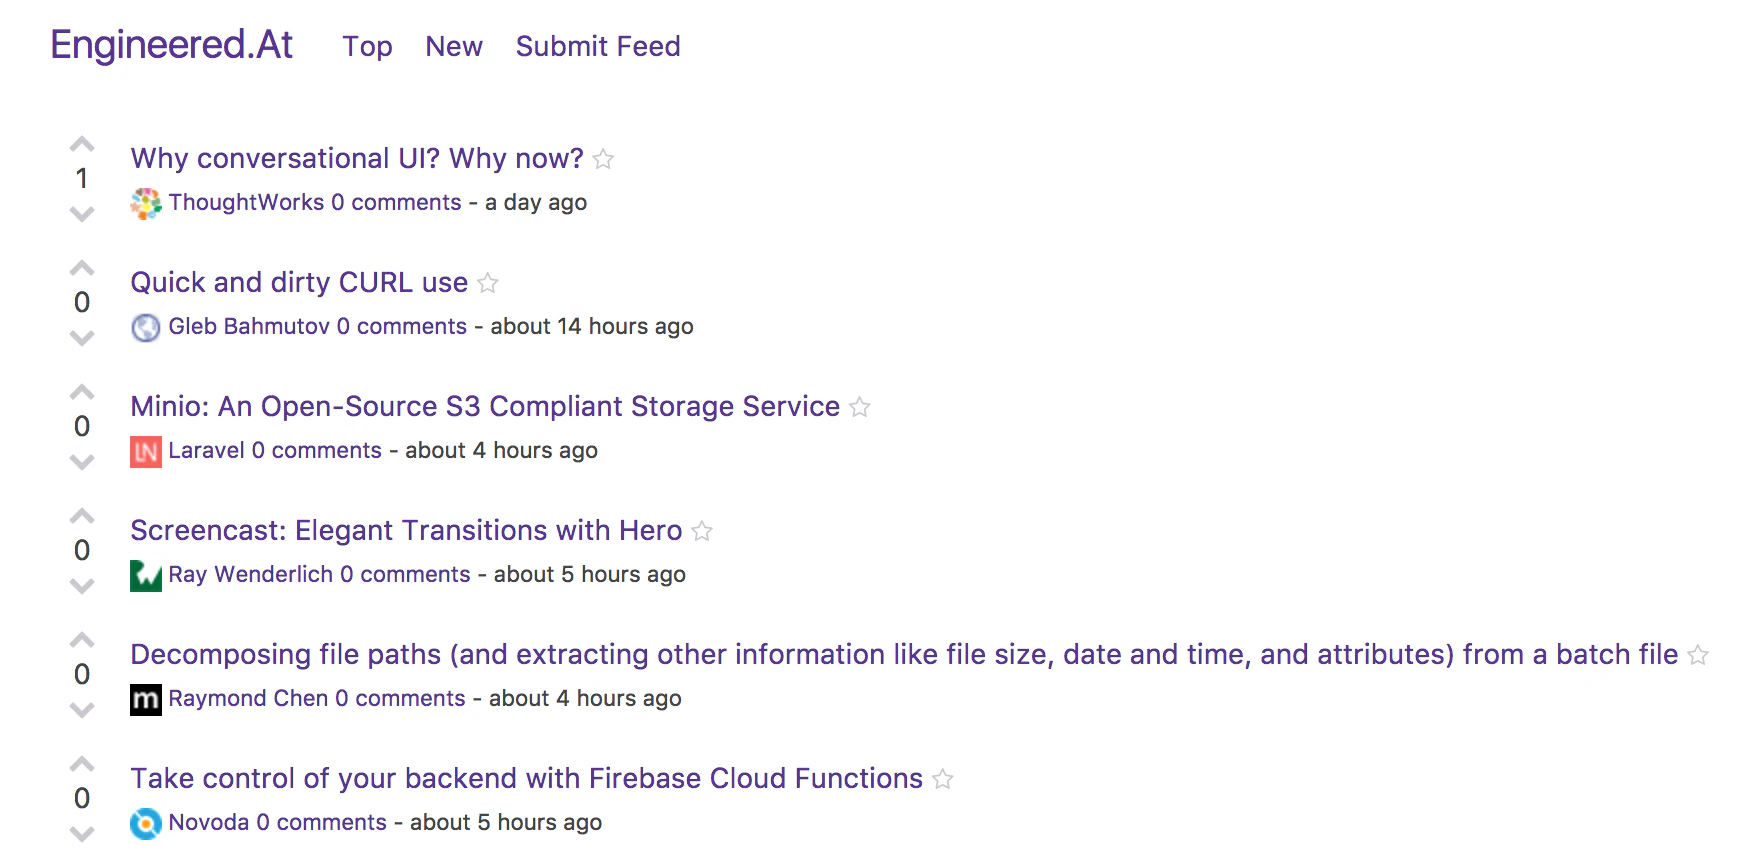The image size is (1764, 860).
Task: Open the Engineered.At home link
Action: point(171,45)
